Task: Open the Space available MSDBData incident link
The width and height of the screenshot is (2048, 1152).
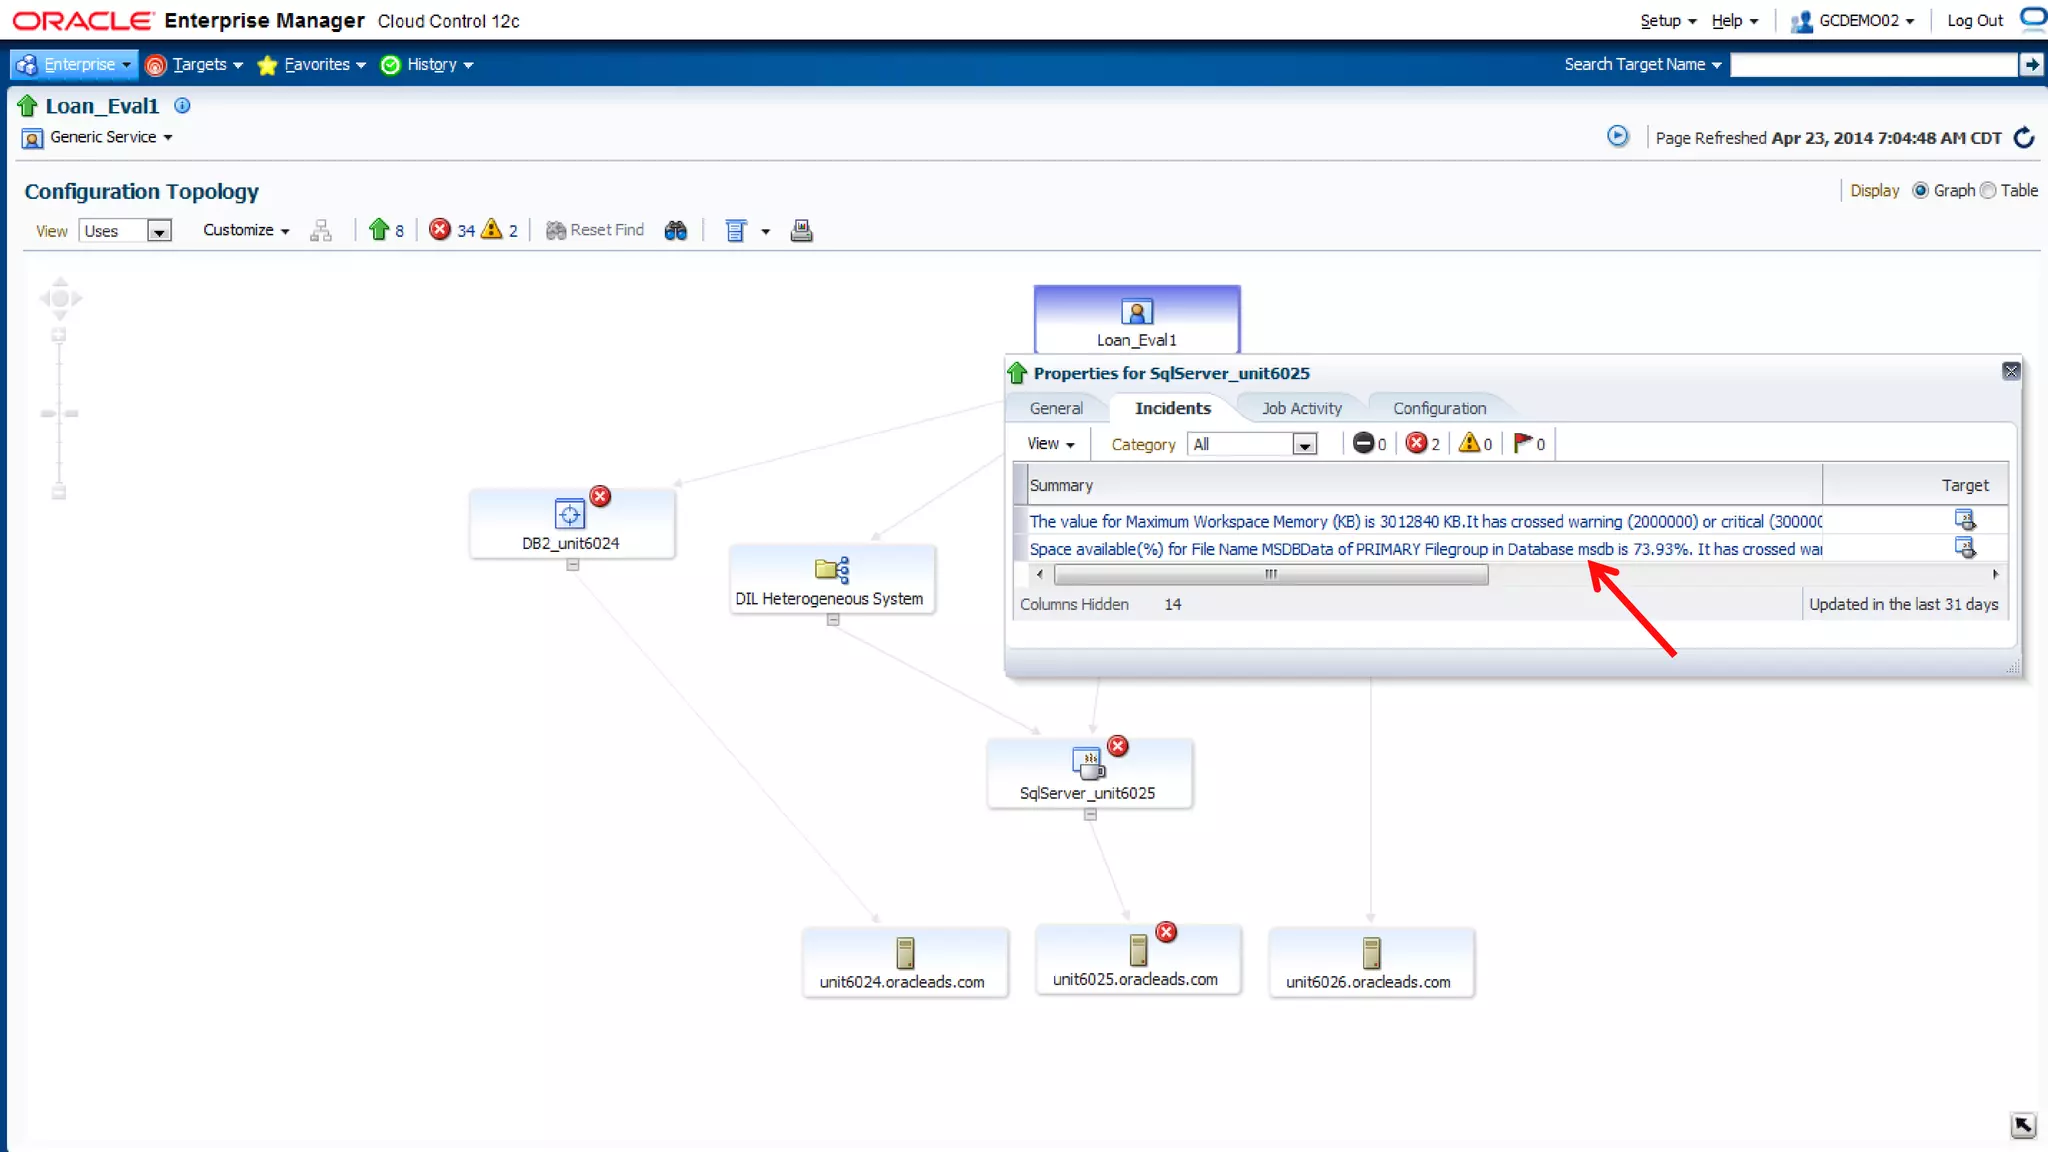Action: coord(1425,549)
